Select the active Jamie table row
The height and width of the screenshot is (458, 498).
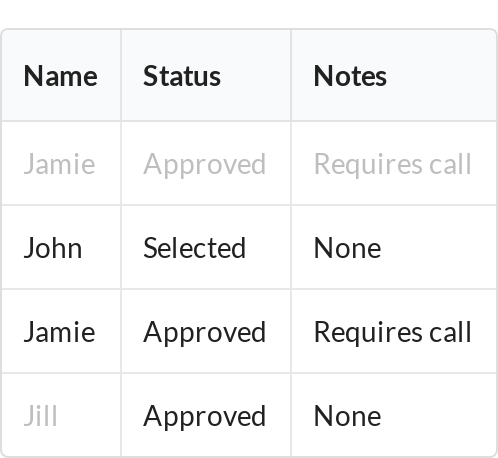point(249,331)
